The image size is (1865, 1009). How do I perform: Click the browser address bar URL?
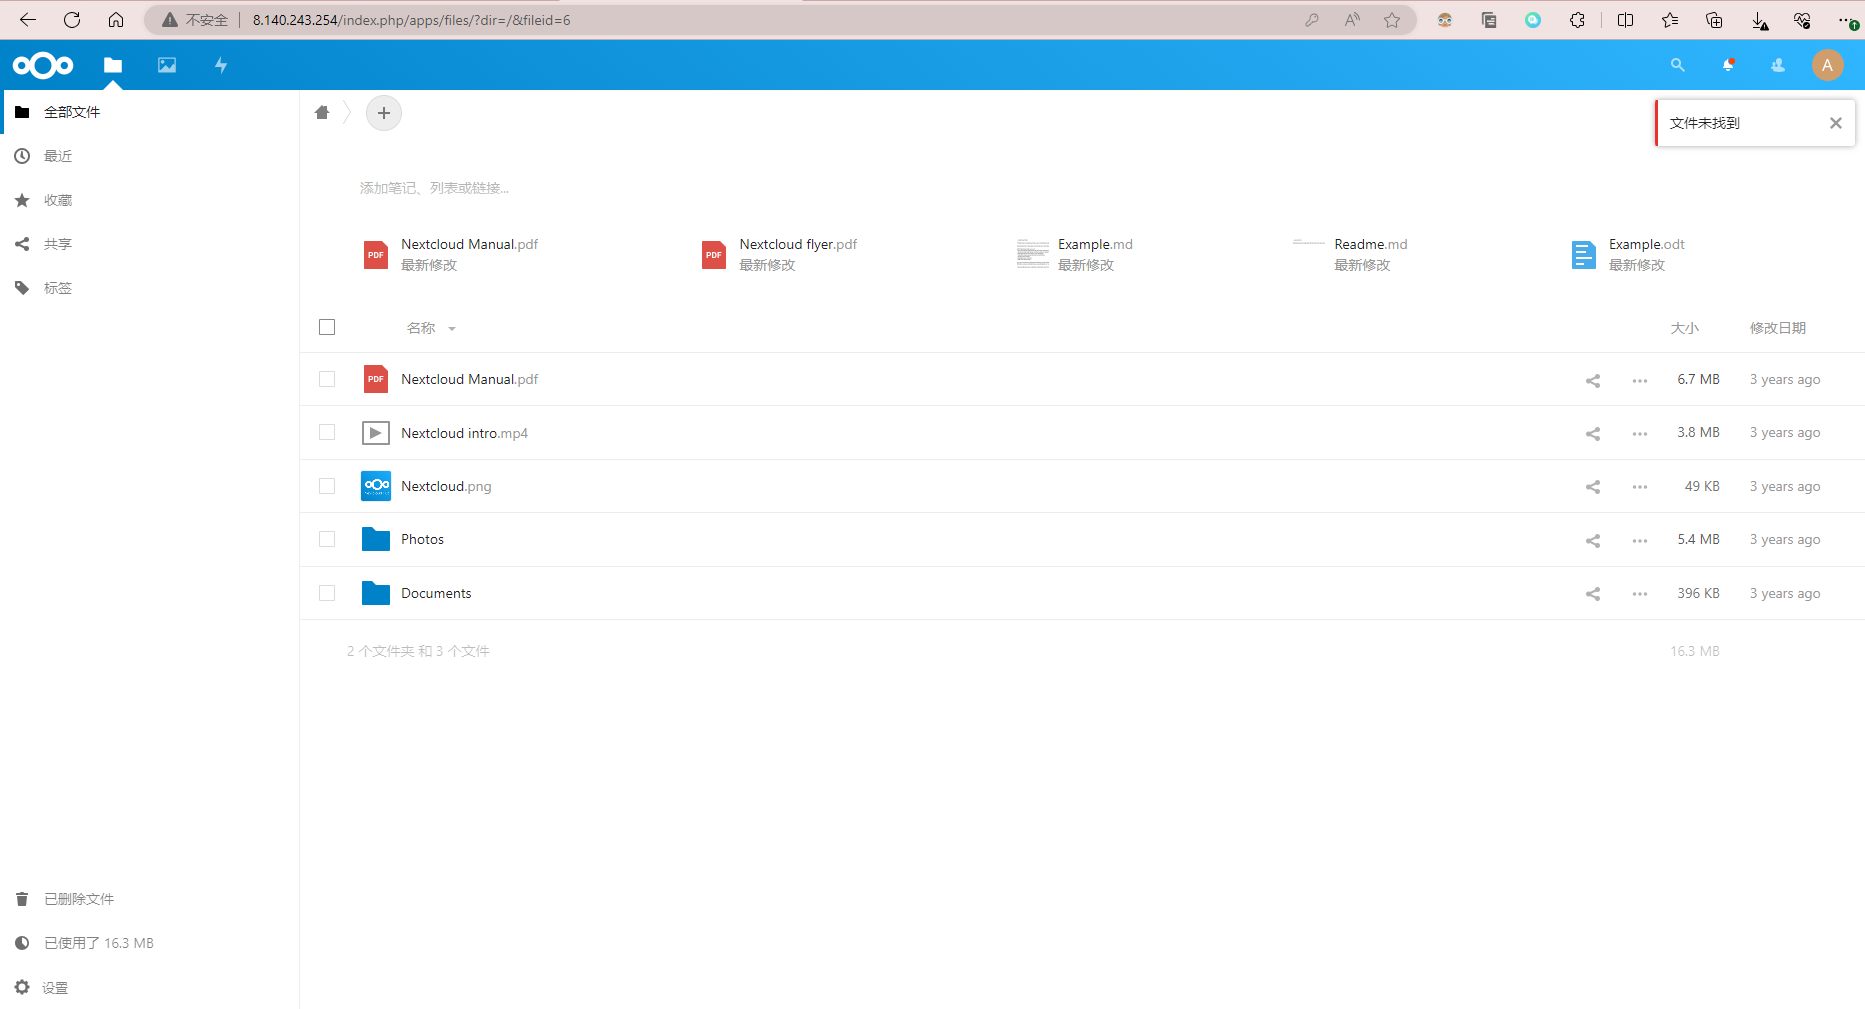[411, 20]
